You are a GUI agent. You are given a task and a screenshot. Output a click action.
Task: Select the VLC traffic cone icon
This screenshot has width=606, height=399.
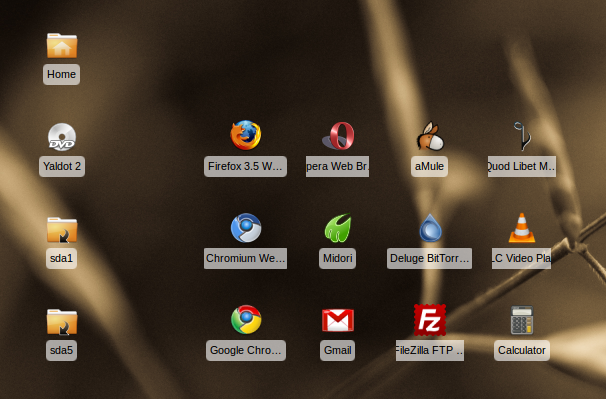click(522, 228)
